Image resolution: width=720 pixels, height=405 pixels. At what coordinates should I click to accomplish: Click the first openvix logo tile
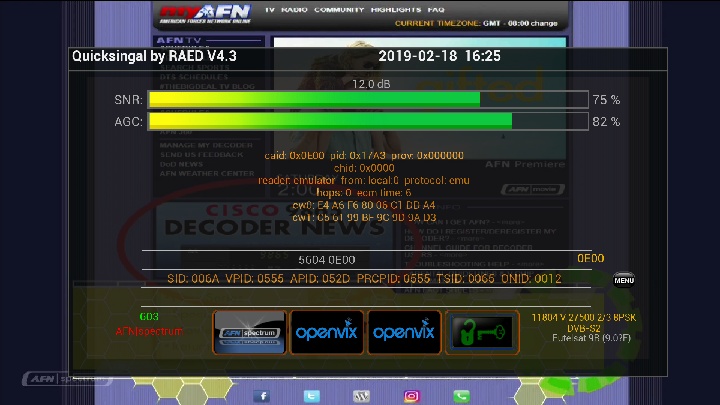327,332
